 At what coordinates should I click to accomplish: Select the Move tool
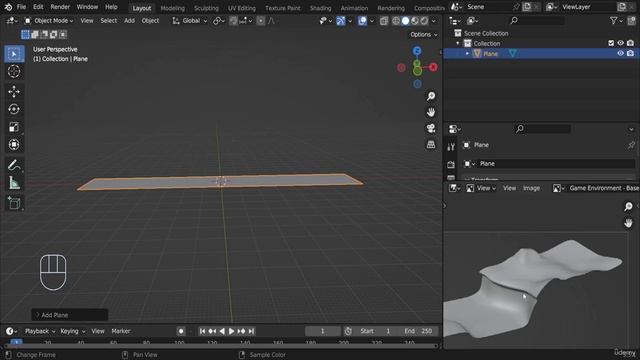(14, 91)
